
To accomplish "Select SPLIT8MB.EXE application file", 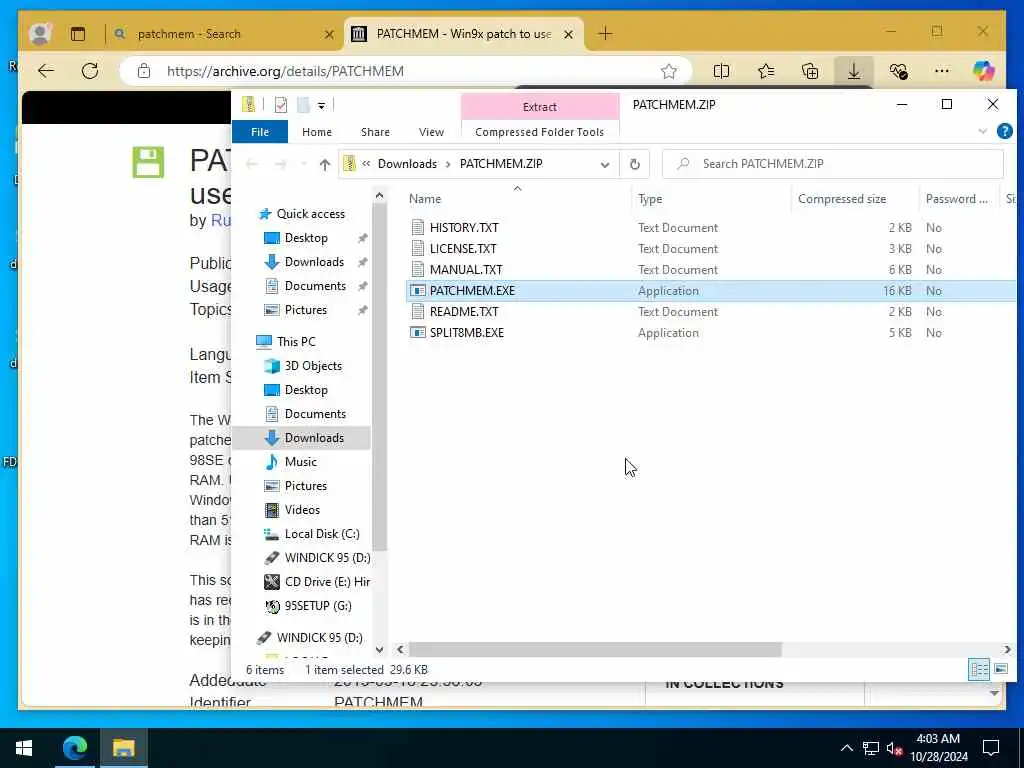I will (466, 332).
